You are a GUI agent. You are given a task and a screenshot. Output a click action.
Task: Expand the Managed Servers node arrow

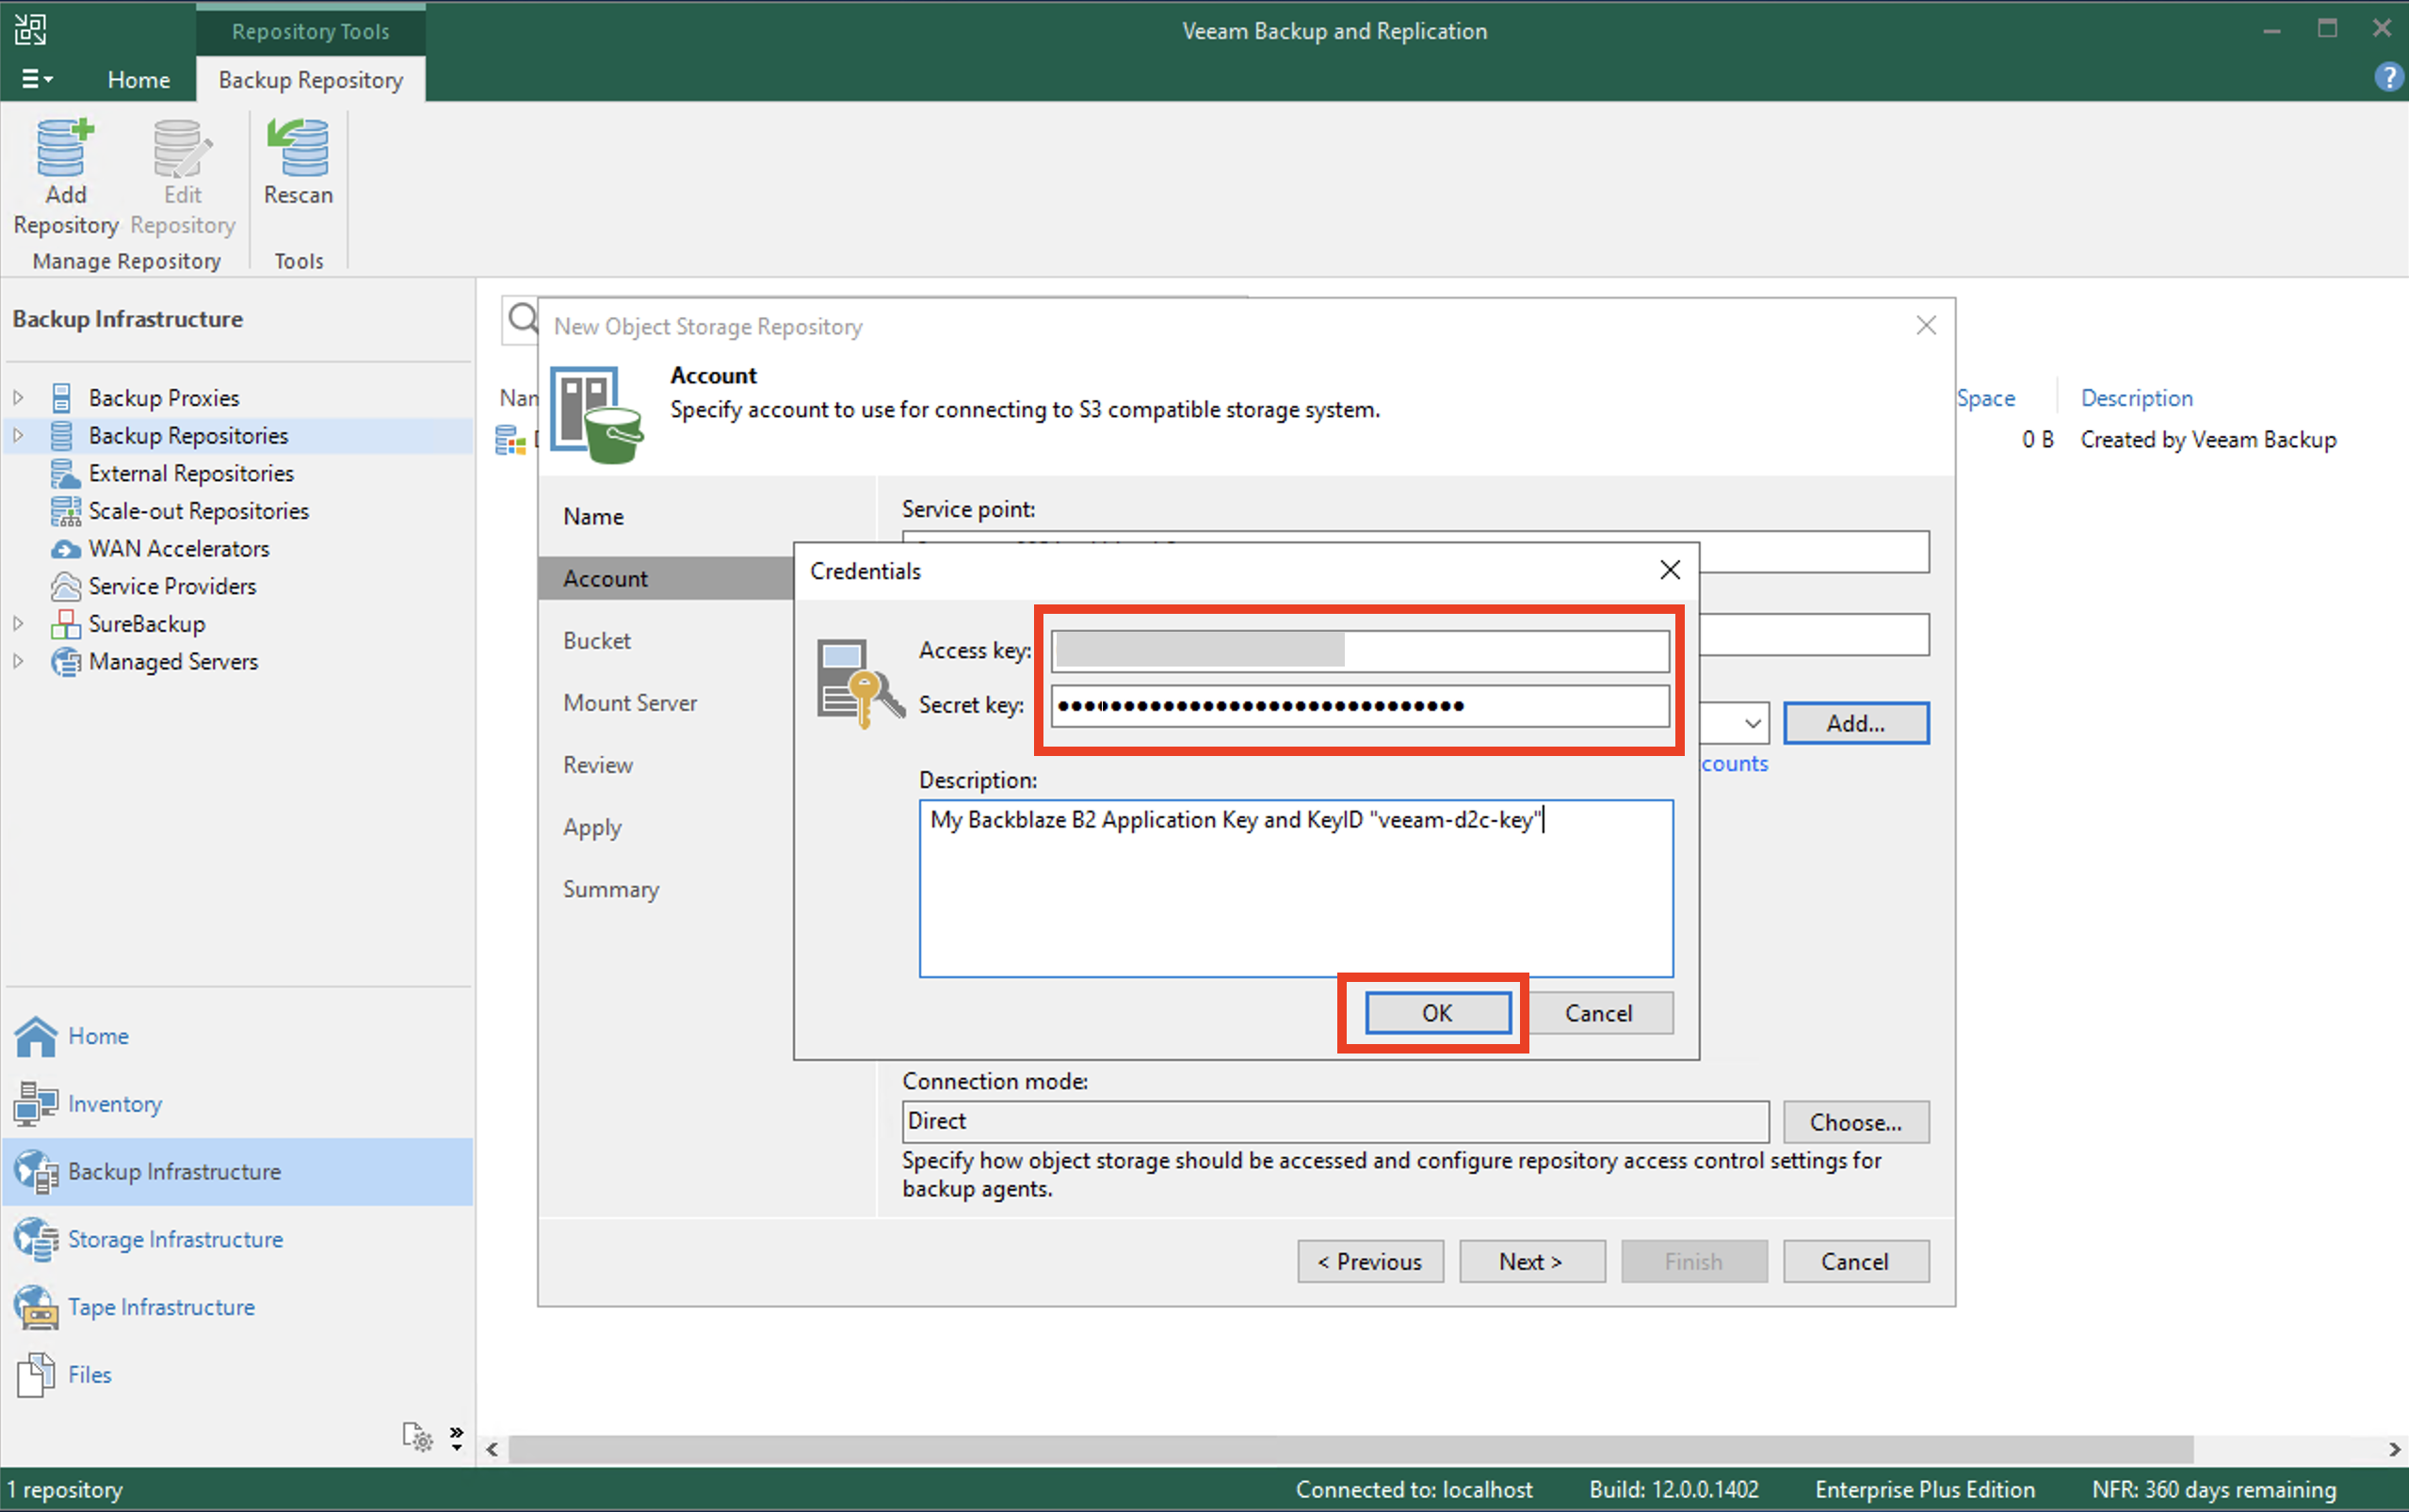pyautogui.click(x=18, y=662)
